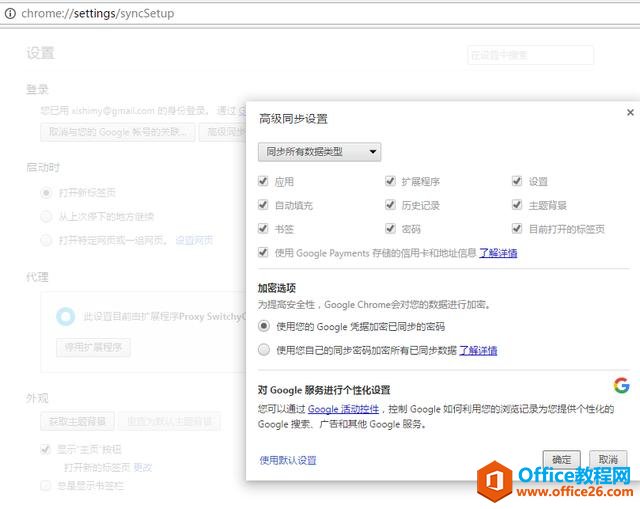The width and height of the screenshot is (640, 509).
Task: Toggle the 应用 checkbox
Action: point(263,181)
